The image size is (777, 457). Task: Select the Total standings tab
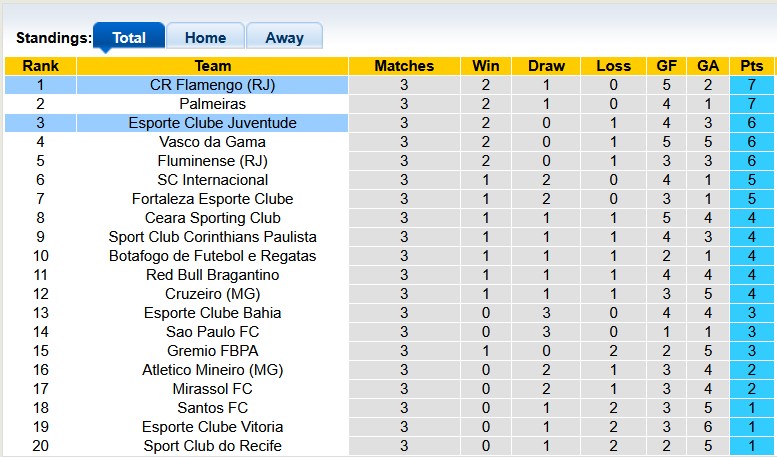tap(129, 38)
